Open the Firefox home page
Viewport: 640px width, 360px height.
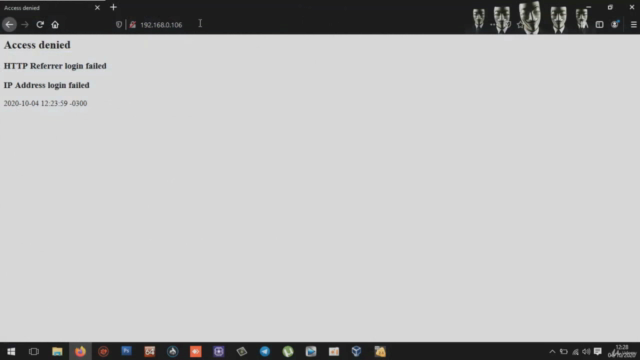55,24
